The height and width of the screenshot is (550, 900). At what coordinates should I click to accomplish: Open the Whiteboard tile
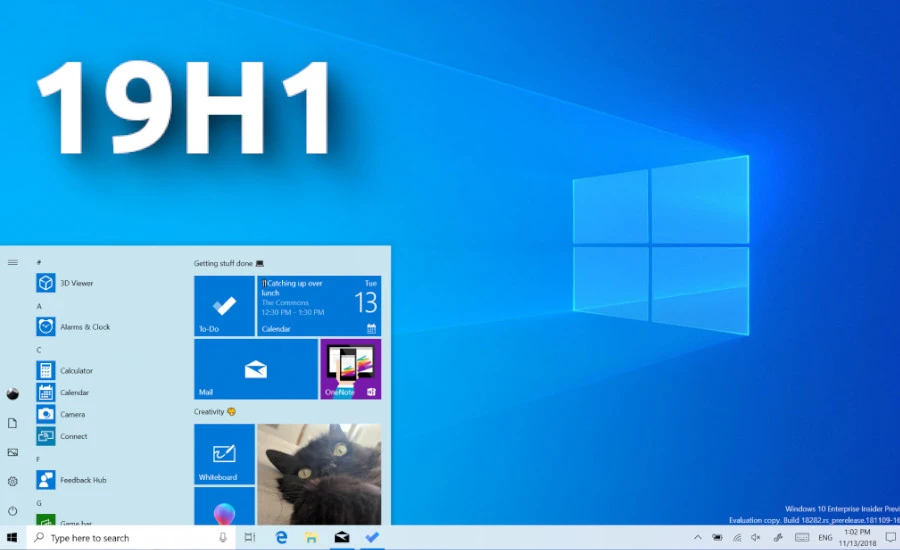point(224,454)
